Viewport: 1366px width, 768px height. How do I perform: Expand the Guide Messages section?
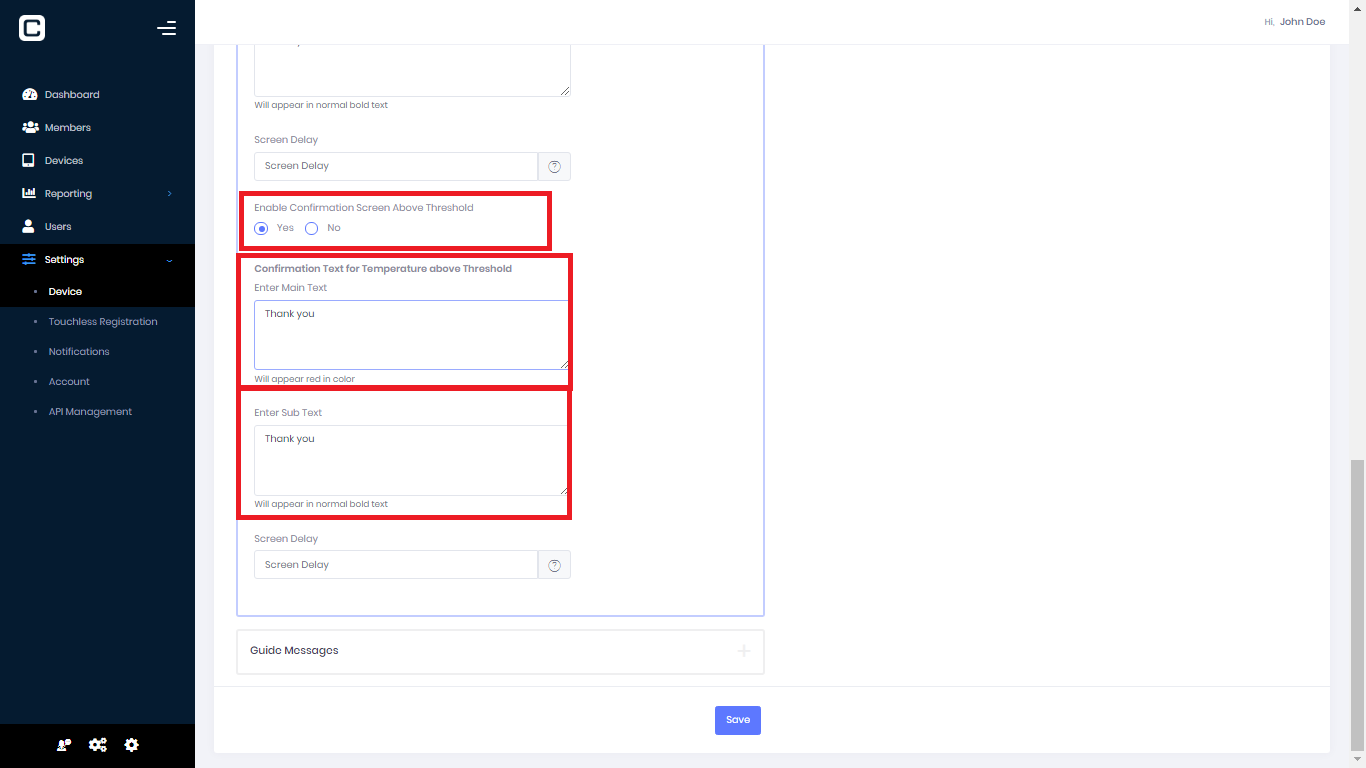click(x=744, y=651)
